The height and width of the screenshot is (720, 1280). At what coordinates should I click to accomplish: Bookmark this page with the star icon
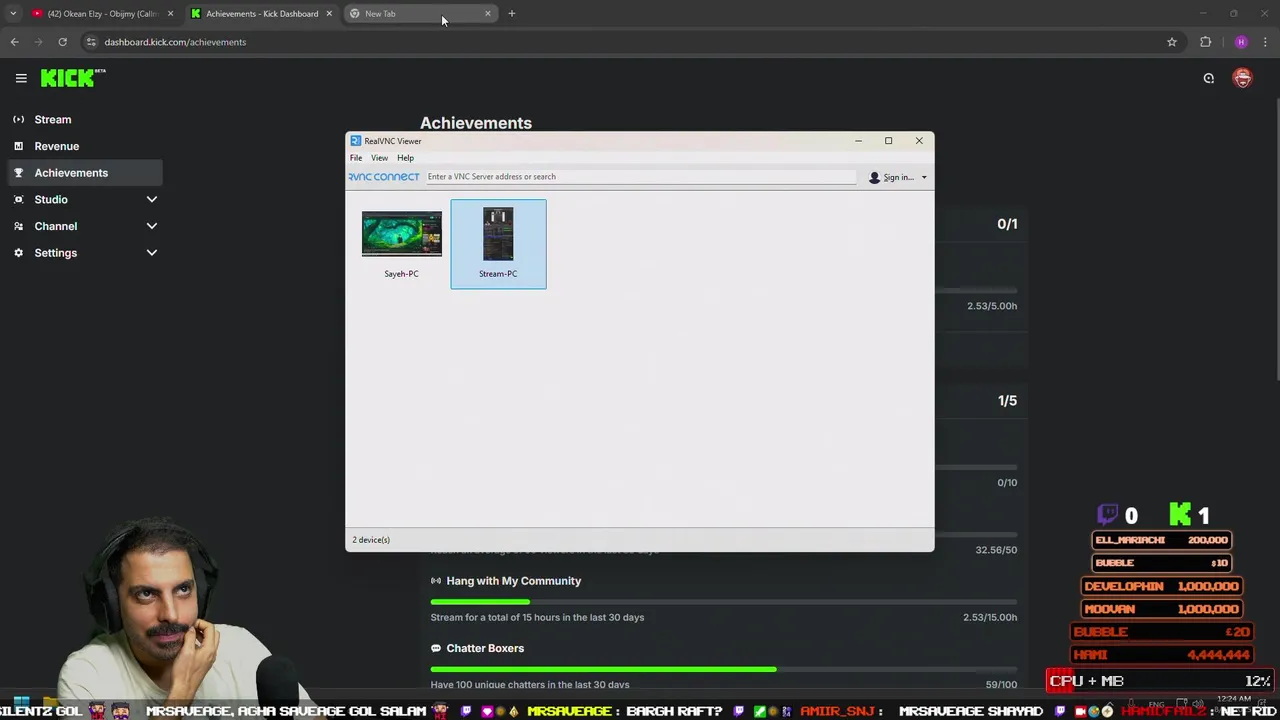pyautogui.click(x=1172, y=42)
